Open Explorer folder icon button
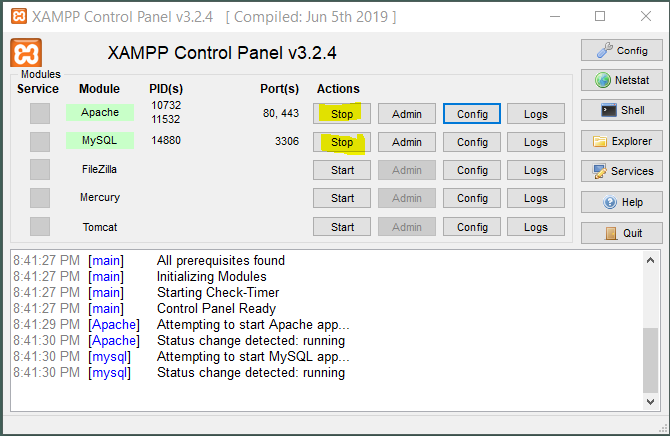 [621, 141]
